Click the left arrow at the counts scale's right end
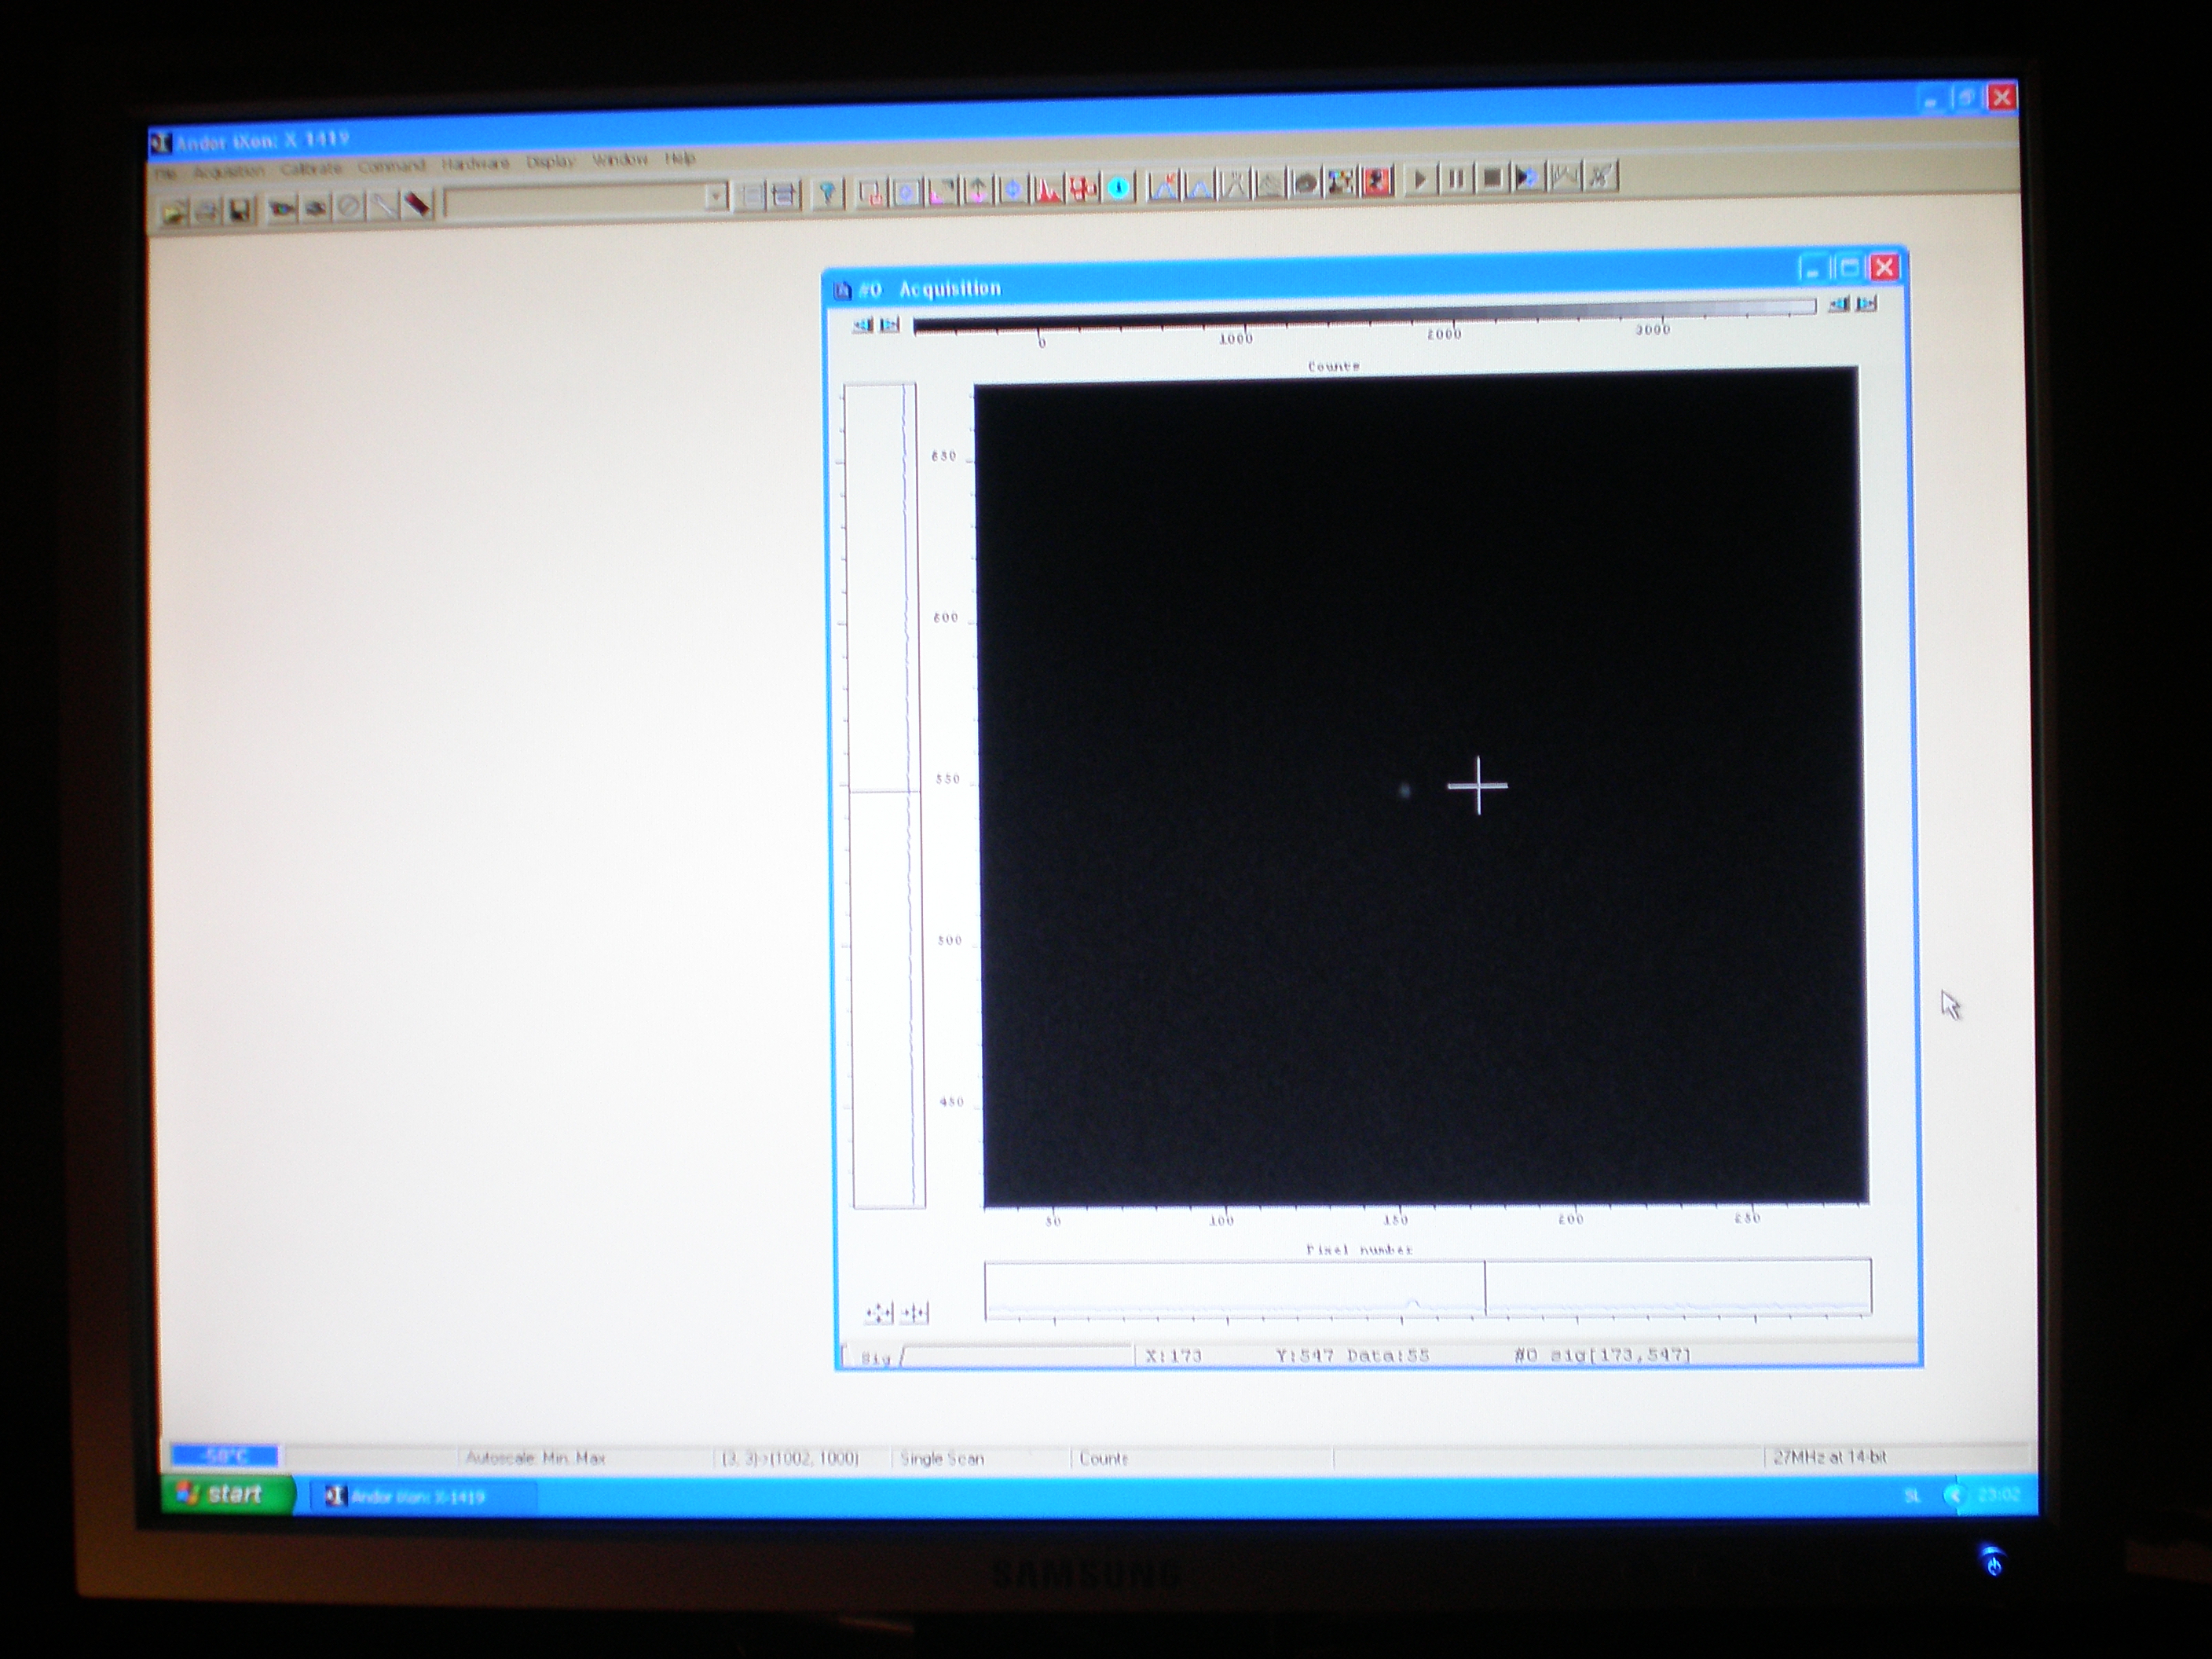2212x1659 pixels. [x=1838, y=304]
